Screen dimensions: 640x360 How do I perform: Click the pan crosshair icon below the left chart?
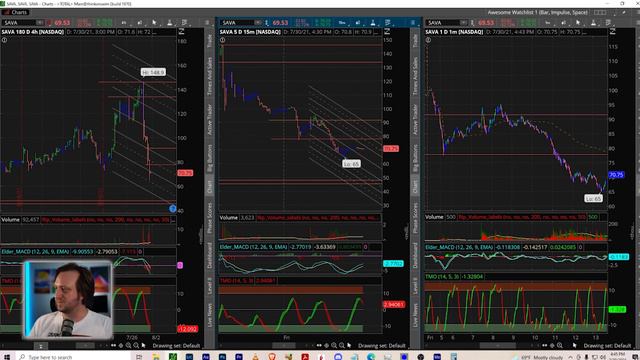[121, 345]
